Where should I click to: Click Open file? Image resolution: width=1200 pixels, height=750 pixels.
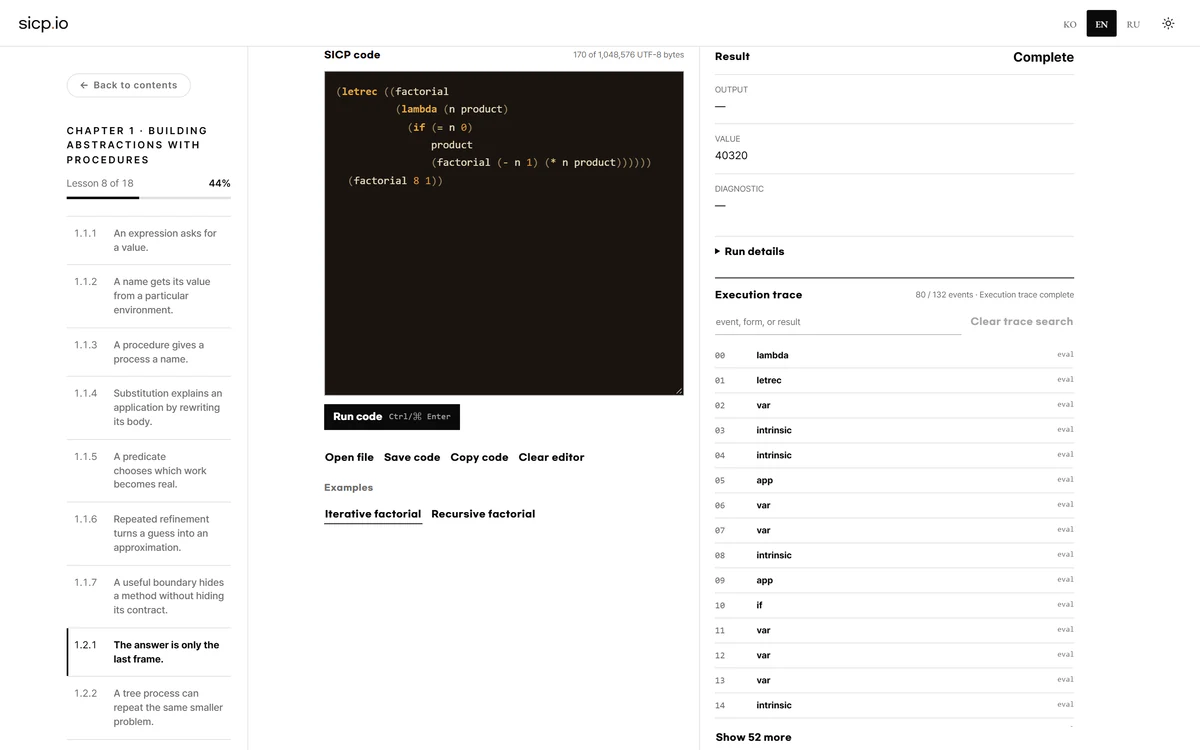point(349,457)
